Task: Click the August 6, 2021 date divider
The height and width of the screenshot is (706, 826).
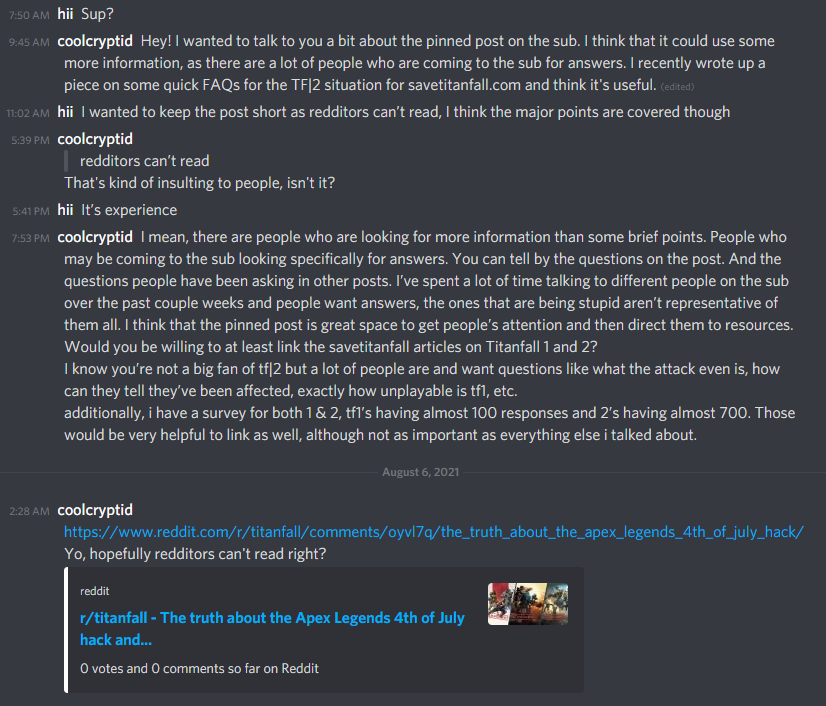Action: [413, 472]
